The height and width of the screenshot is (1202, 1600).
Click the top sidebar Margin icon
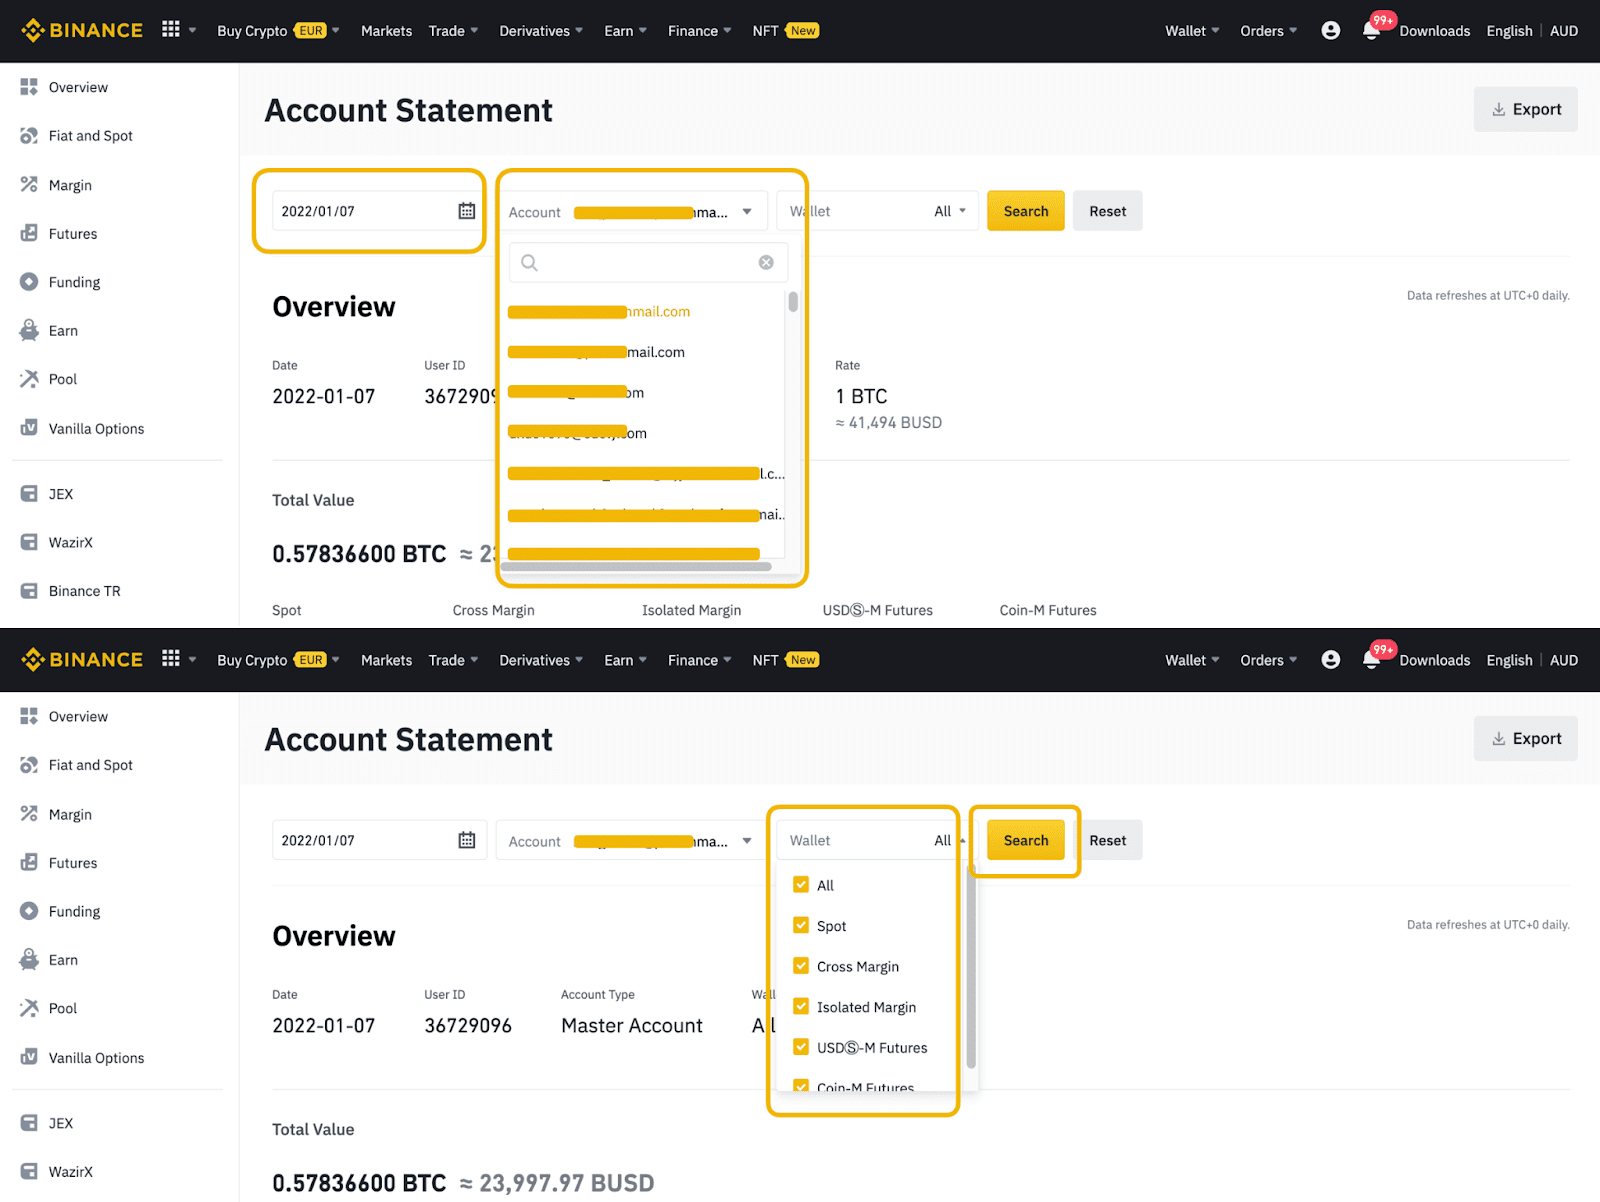(x=29, y=185)
